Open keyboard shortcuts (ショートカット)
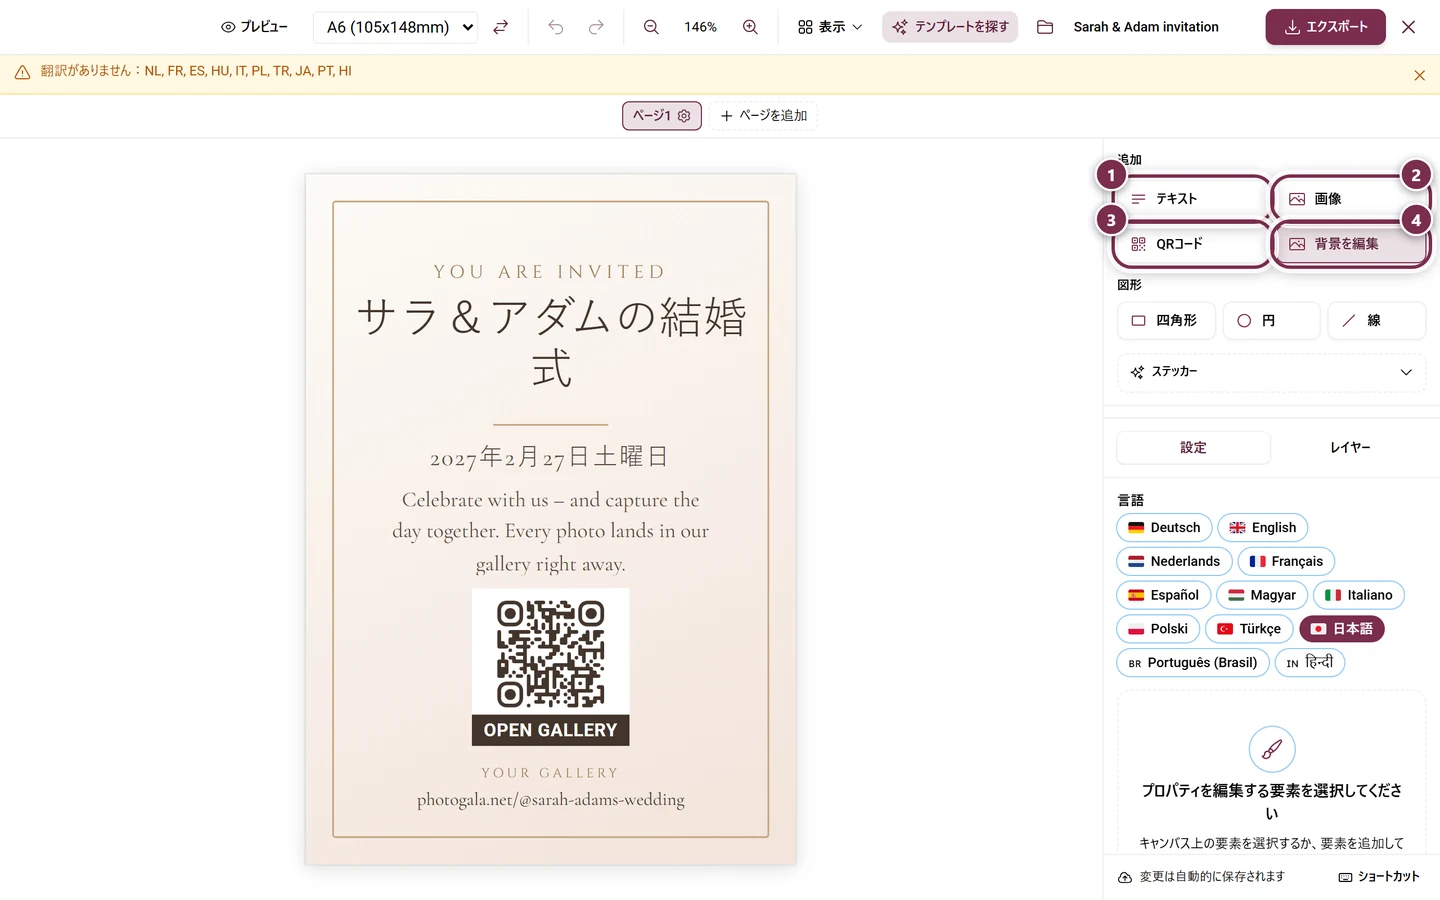The width and height of the screenshot is (1440, 900). 1379,877
